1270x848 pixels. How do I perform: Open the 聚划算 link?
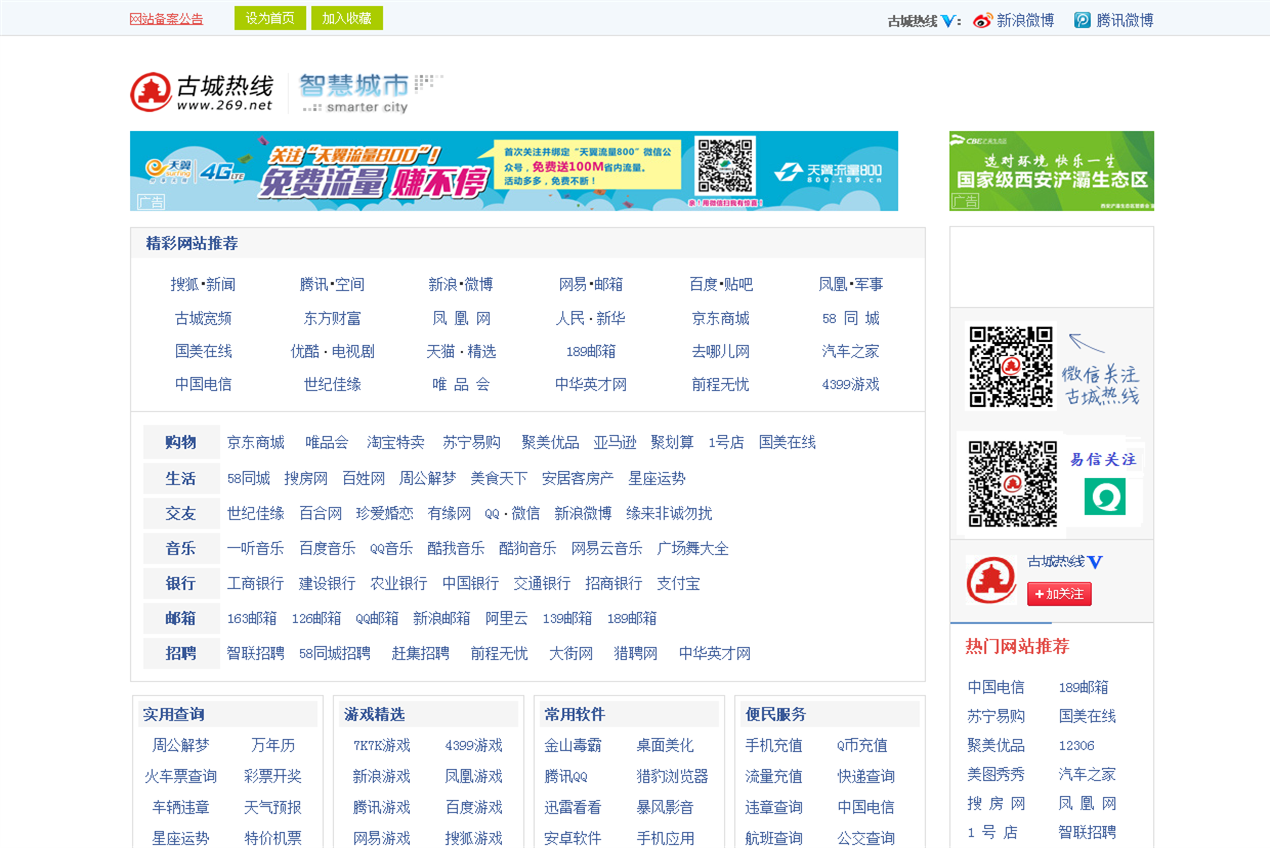point(672,443)
